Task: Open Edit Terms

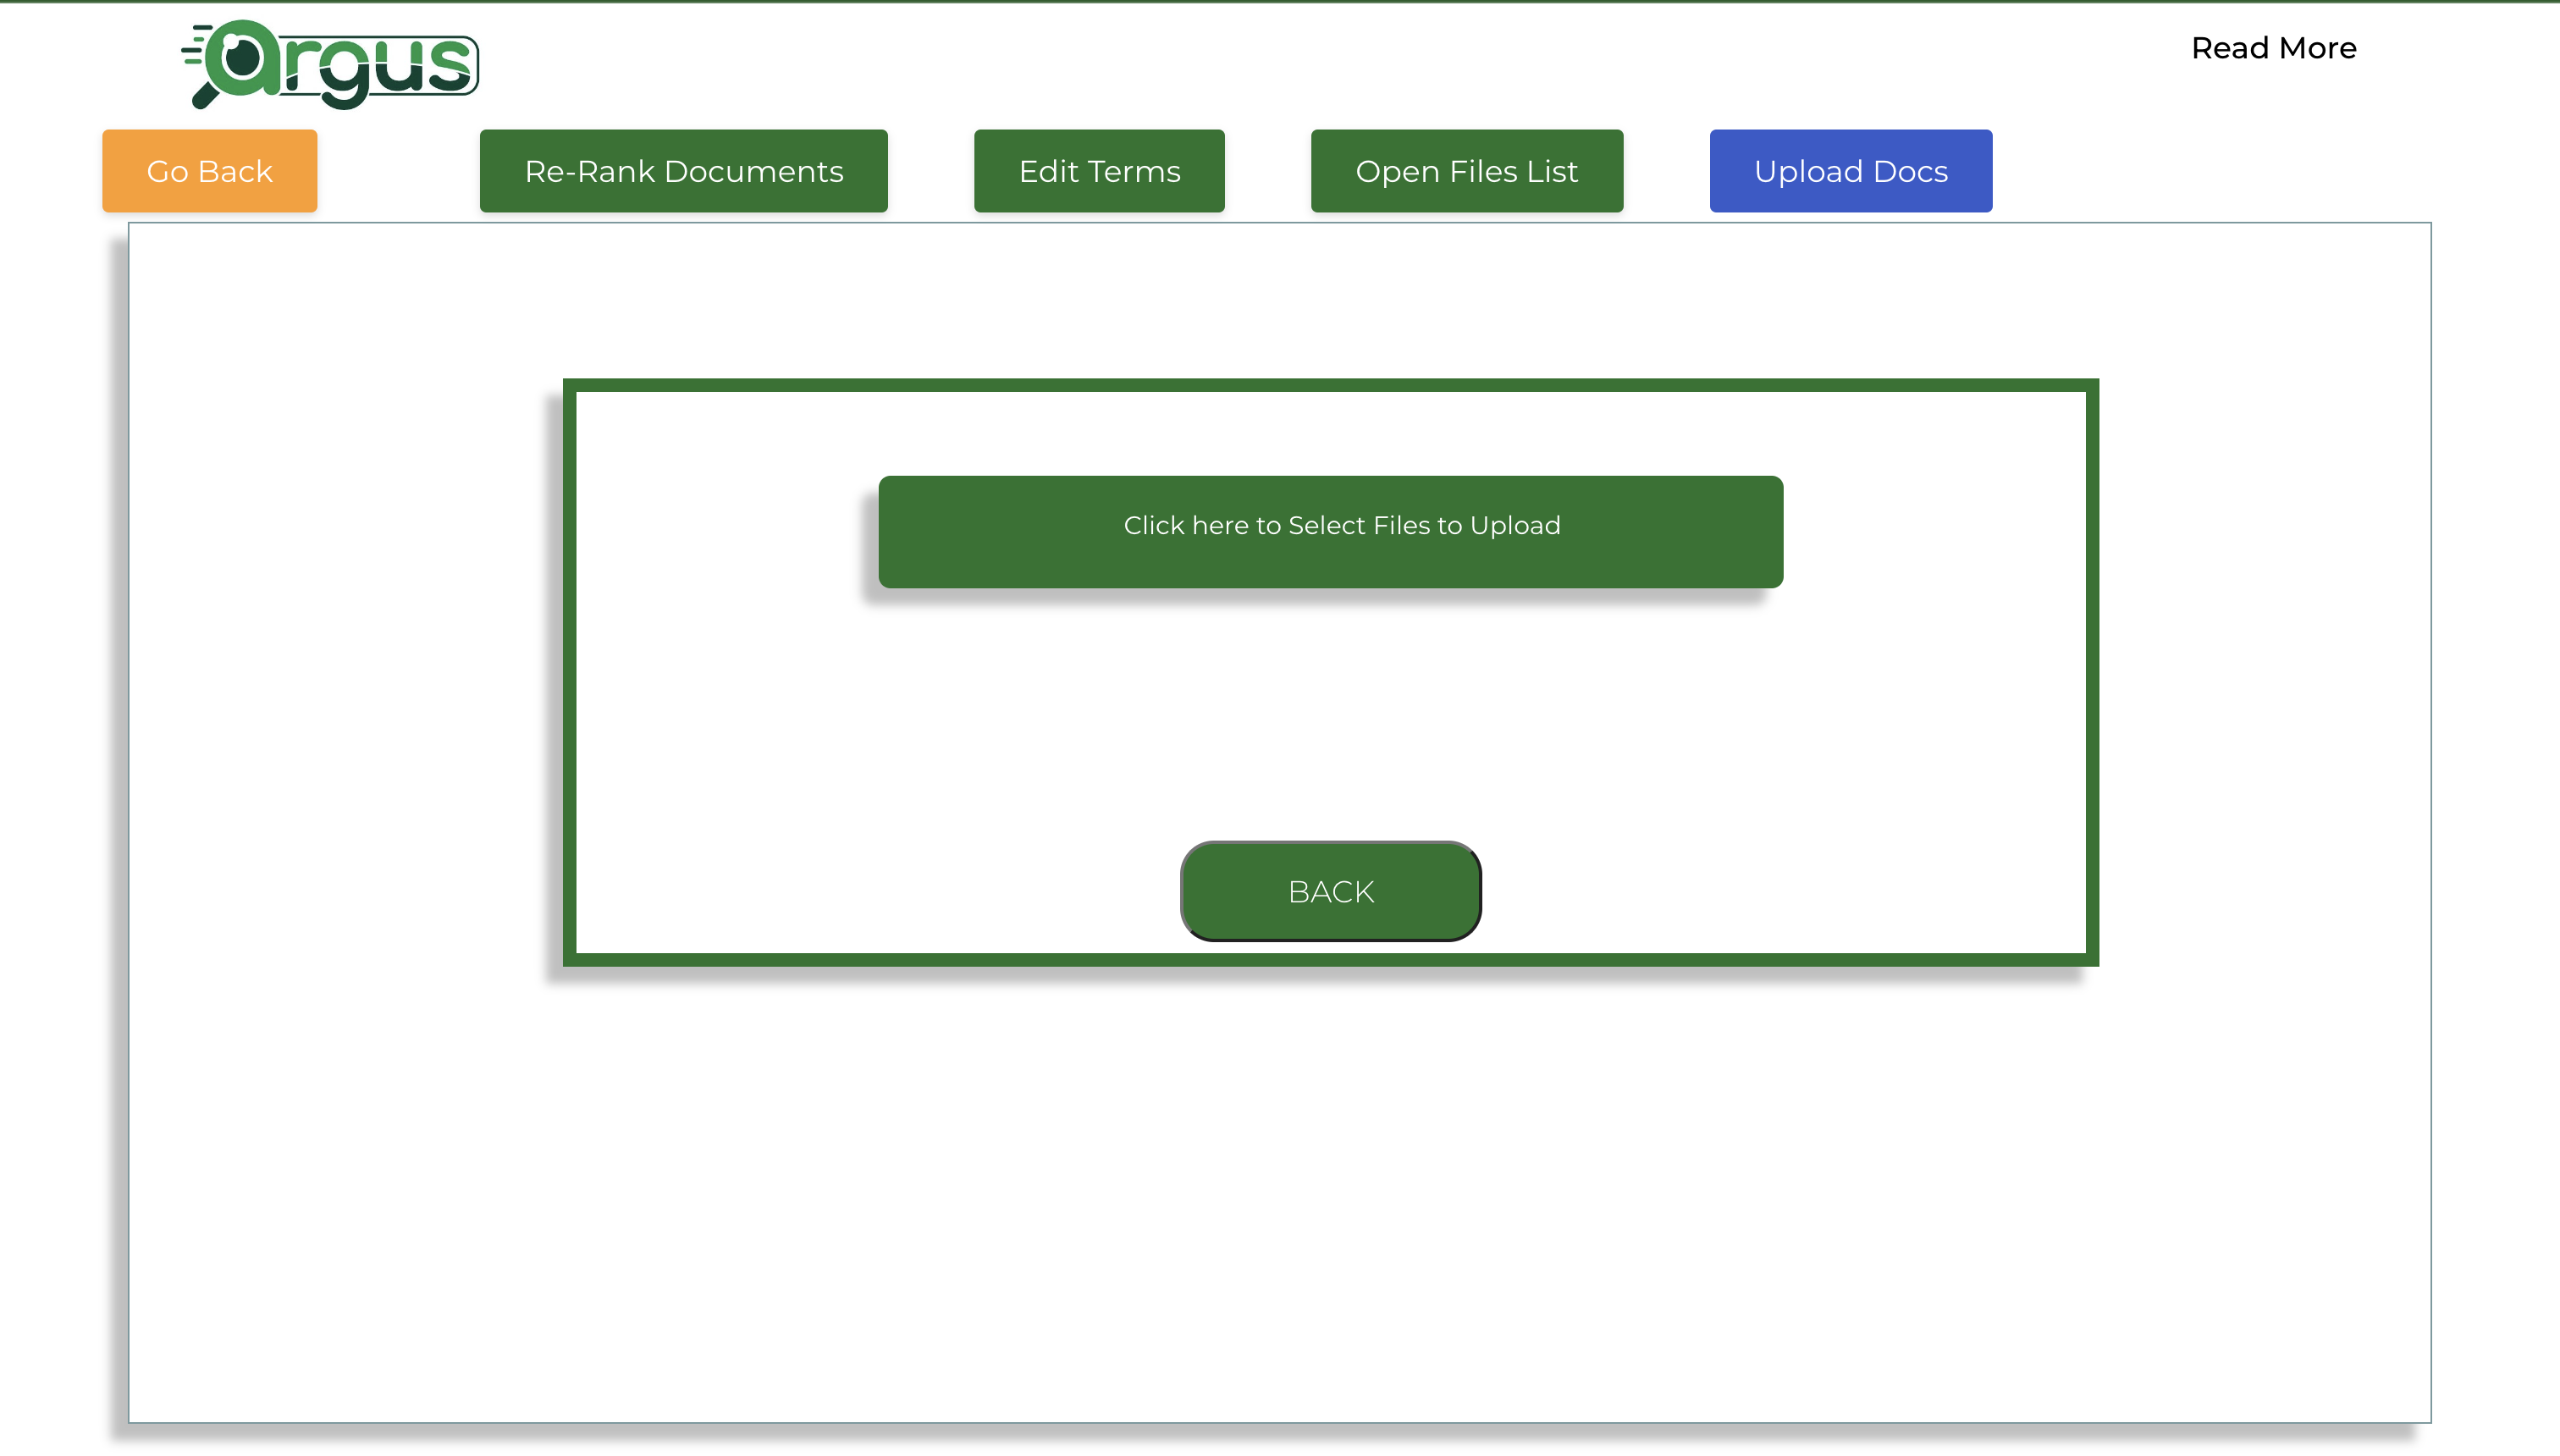Action: pyautogui.click(x=1099, y=171)
